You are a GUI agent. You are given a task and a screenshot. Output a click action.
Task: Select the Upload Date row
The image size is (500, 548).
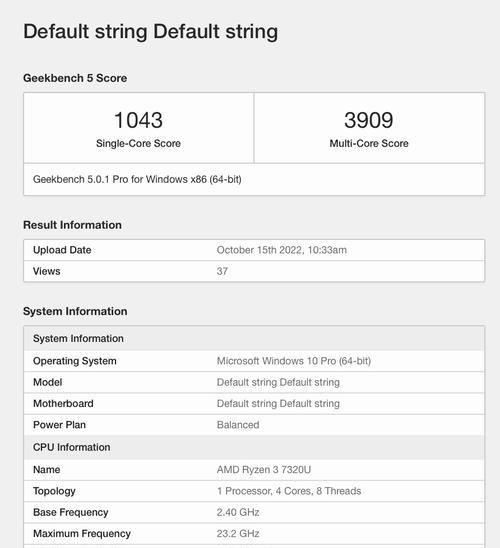(x=254, y=250)
